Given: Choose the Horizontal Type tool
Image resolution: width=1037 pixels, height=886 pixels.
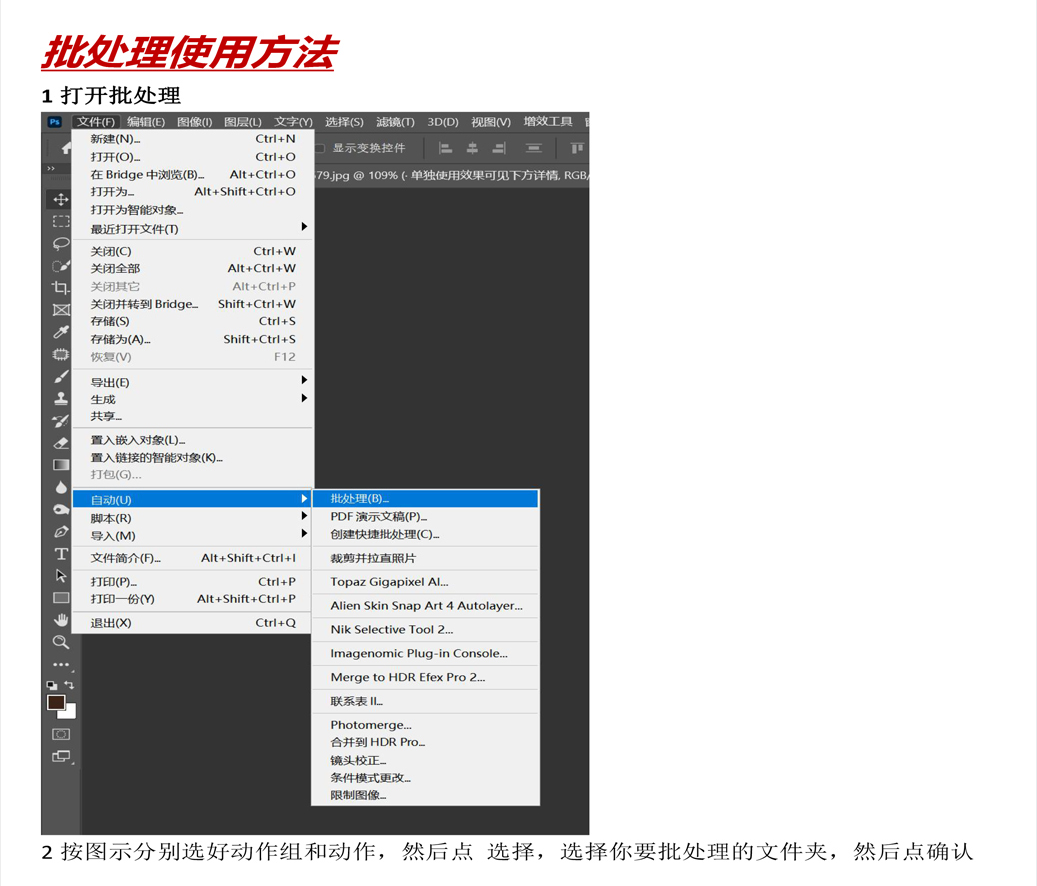Looking at the screenshot, I should pos(61,554).
